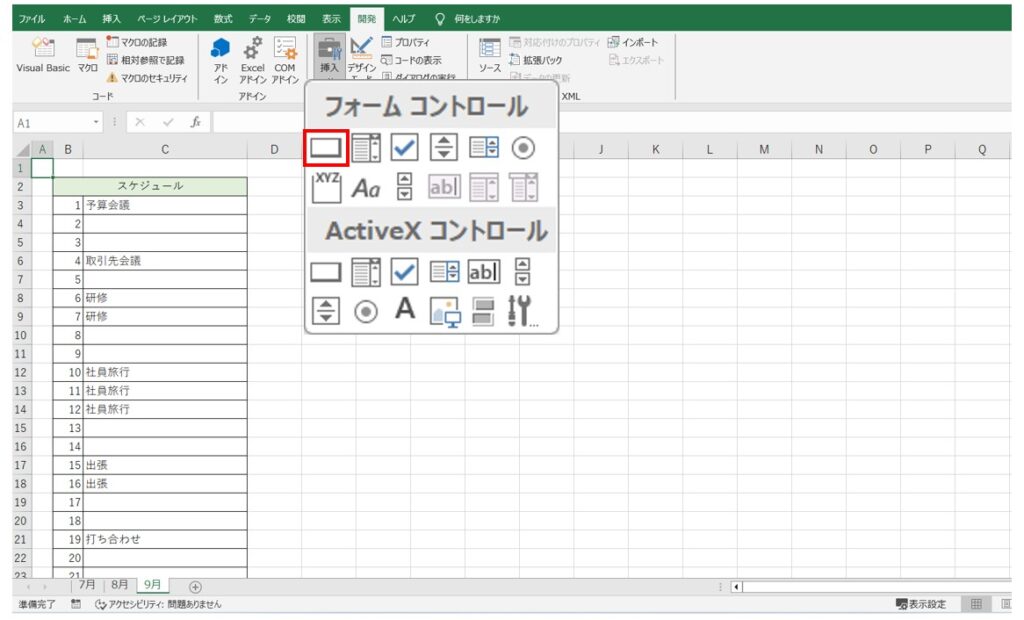
Task: Select the Form Control checkbox icon
Action: [404, 147]
